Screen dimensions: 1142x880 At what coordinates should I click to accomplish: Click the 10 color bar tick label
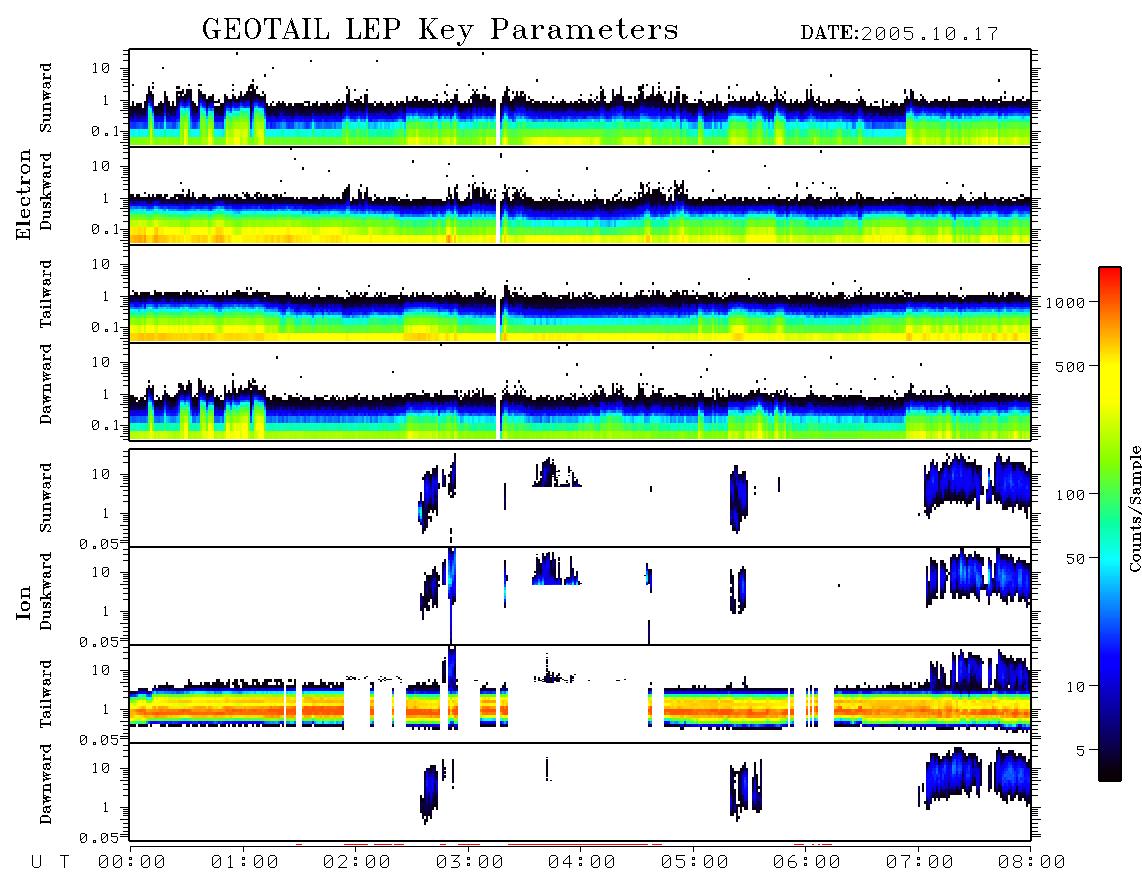pos(1075,687)
